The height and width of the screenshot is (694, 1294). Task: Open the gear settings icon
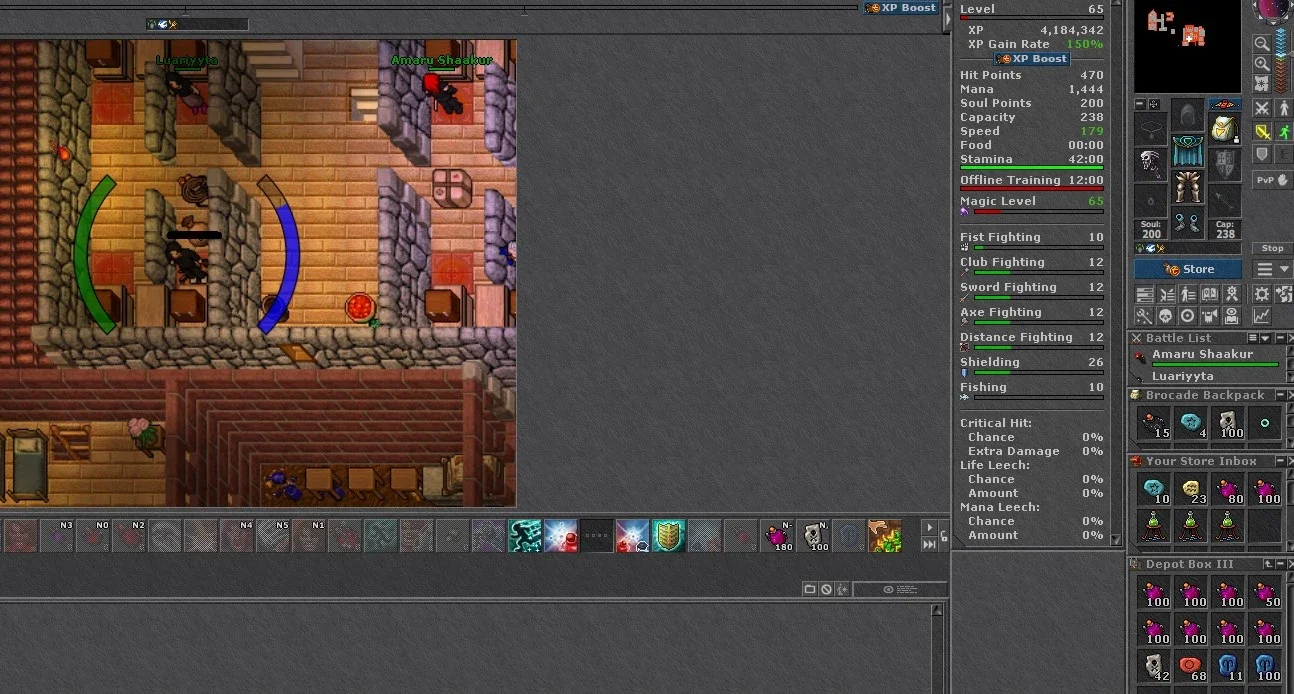(1261, 294)
